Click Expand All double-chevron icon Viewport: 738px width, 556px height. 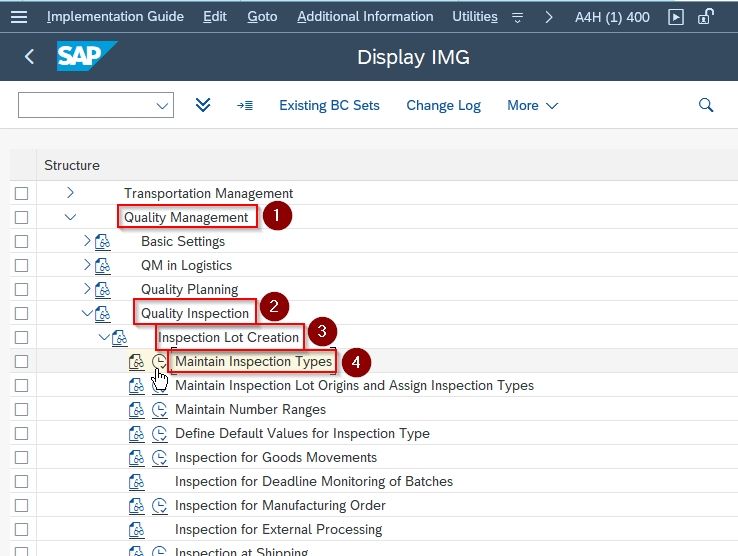pyautogui.click(x=203, y=105)
